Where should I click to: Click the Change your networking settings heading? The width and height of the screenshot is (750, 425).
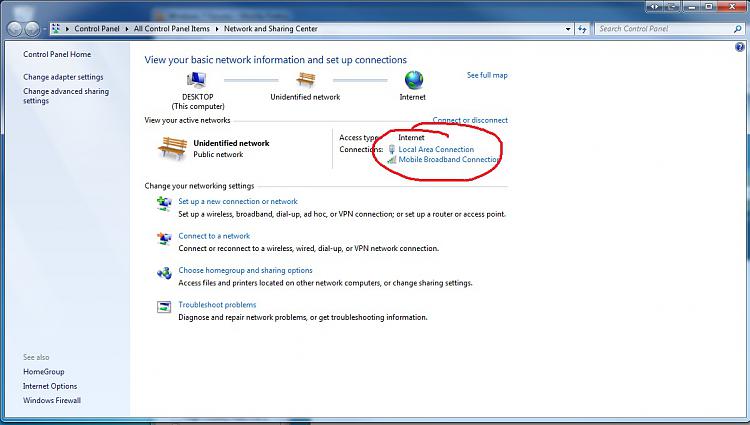tap(199, 186)
